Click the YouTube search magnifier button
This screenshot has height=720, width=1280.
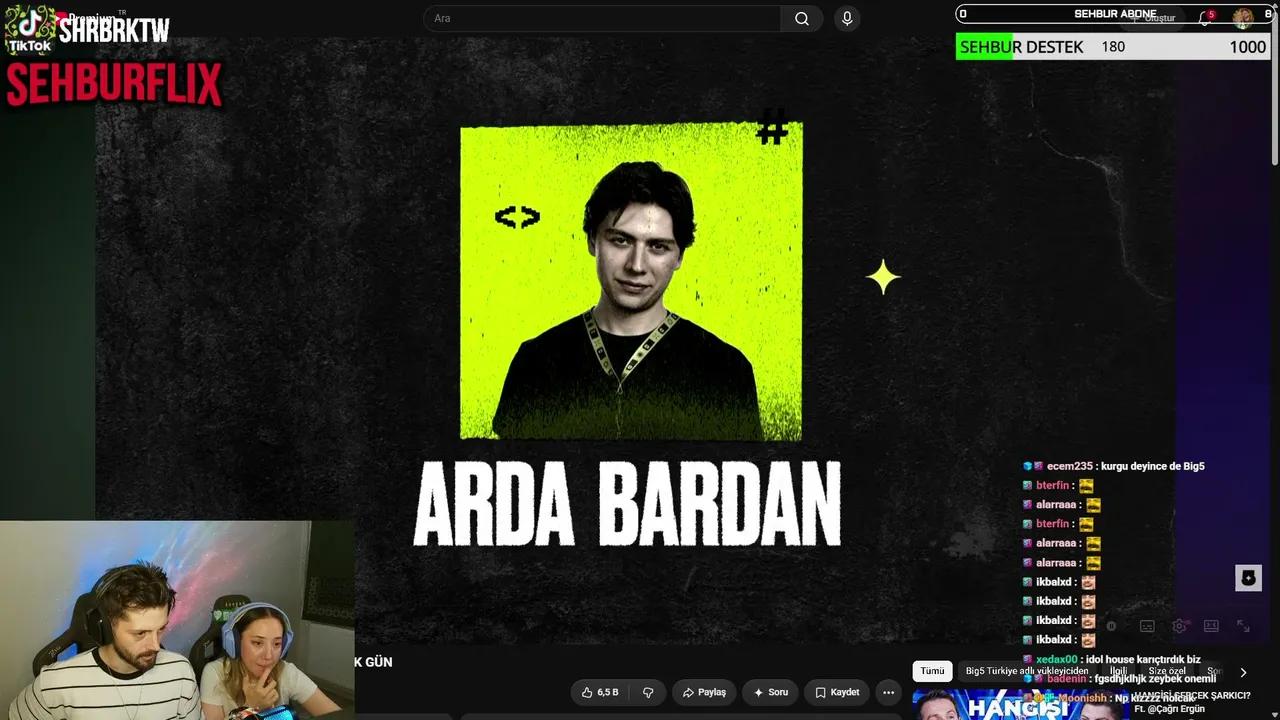802,18
